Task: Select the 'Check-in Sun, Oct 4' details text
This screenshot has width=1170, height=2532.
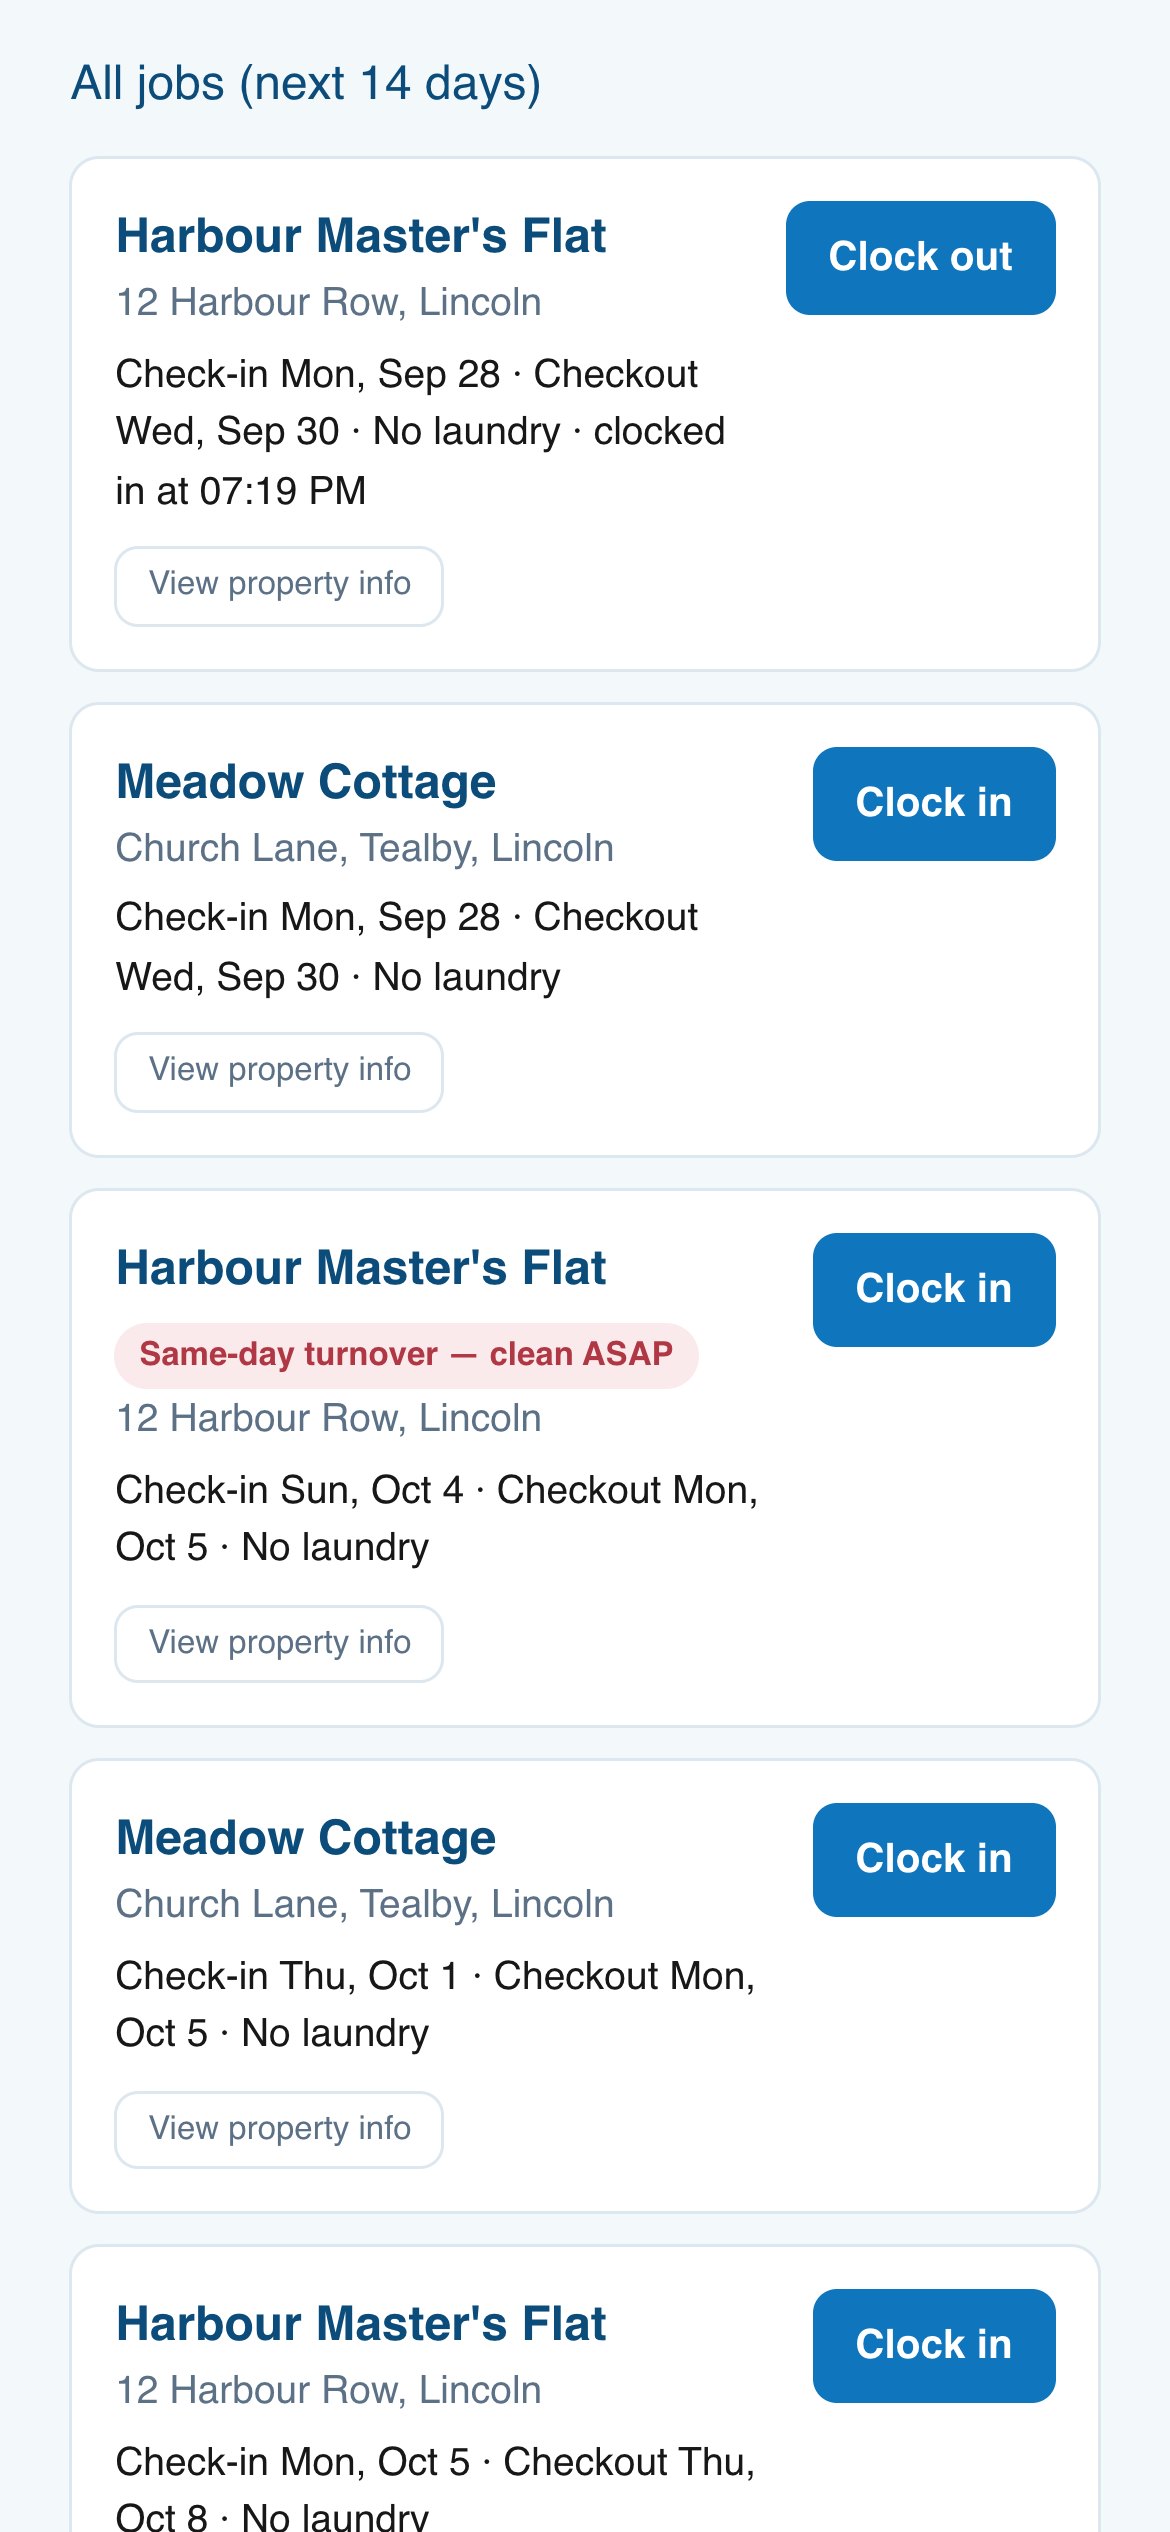Action: click(289, 1490)
